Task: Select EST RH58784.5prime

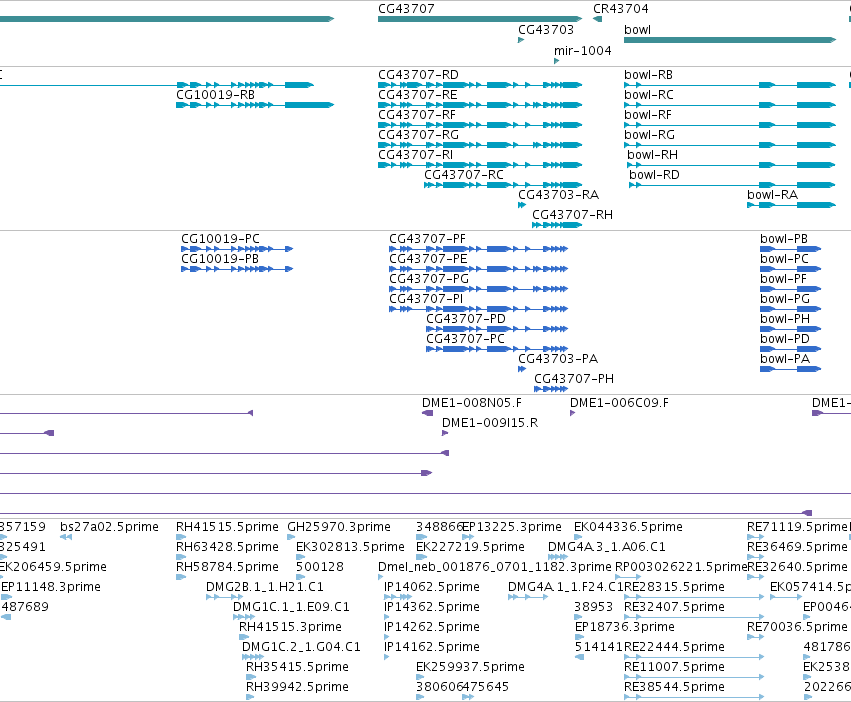Action: [x=181, y=577]
